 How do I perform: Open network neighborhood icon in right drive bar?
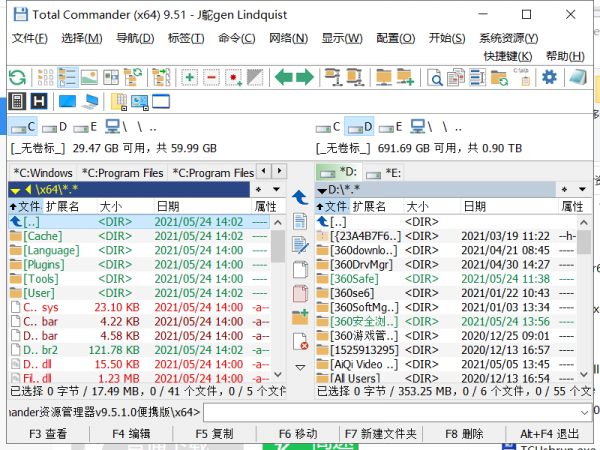[x=421, y=127]
